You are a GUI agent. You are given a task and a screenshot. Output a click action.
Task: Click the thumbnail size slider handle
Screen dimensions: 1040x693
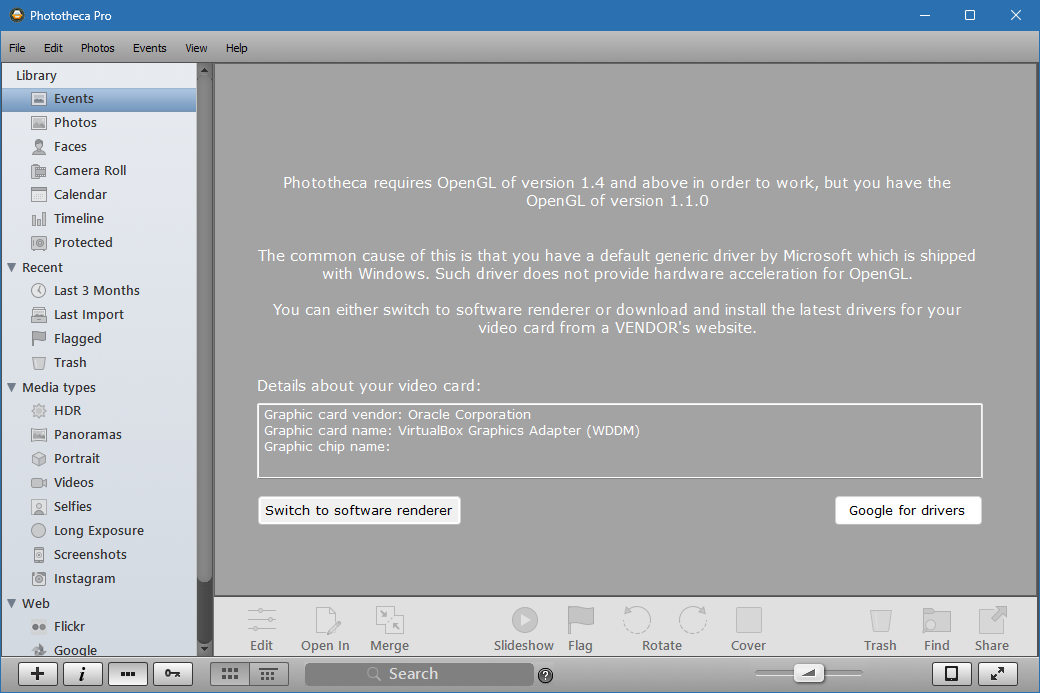809,673
